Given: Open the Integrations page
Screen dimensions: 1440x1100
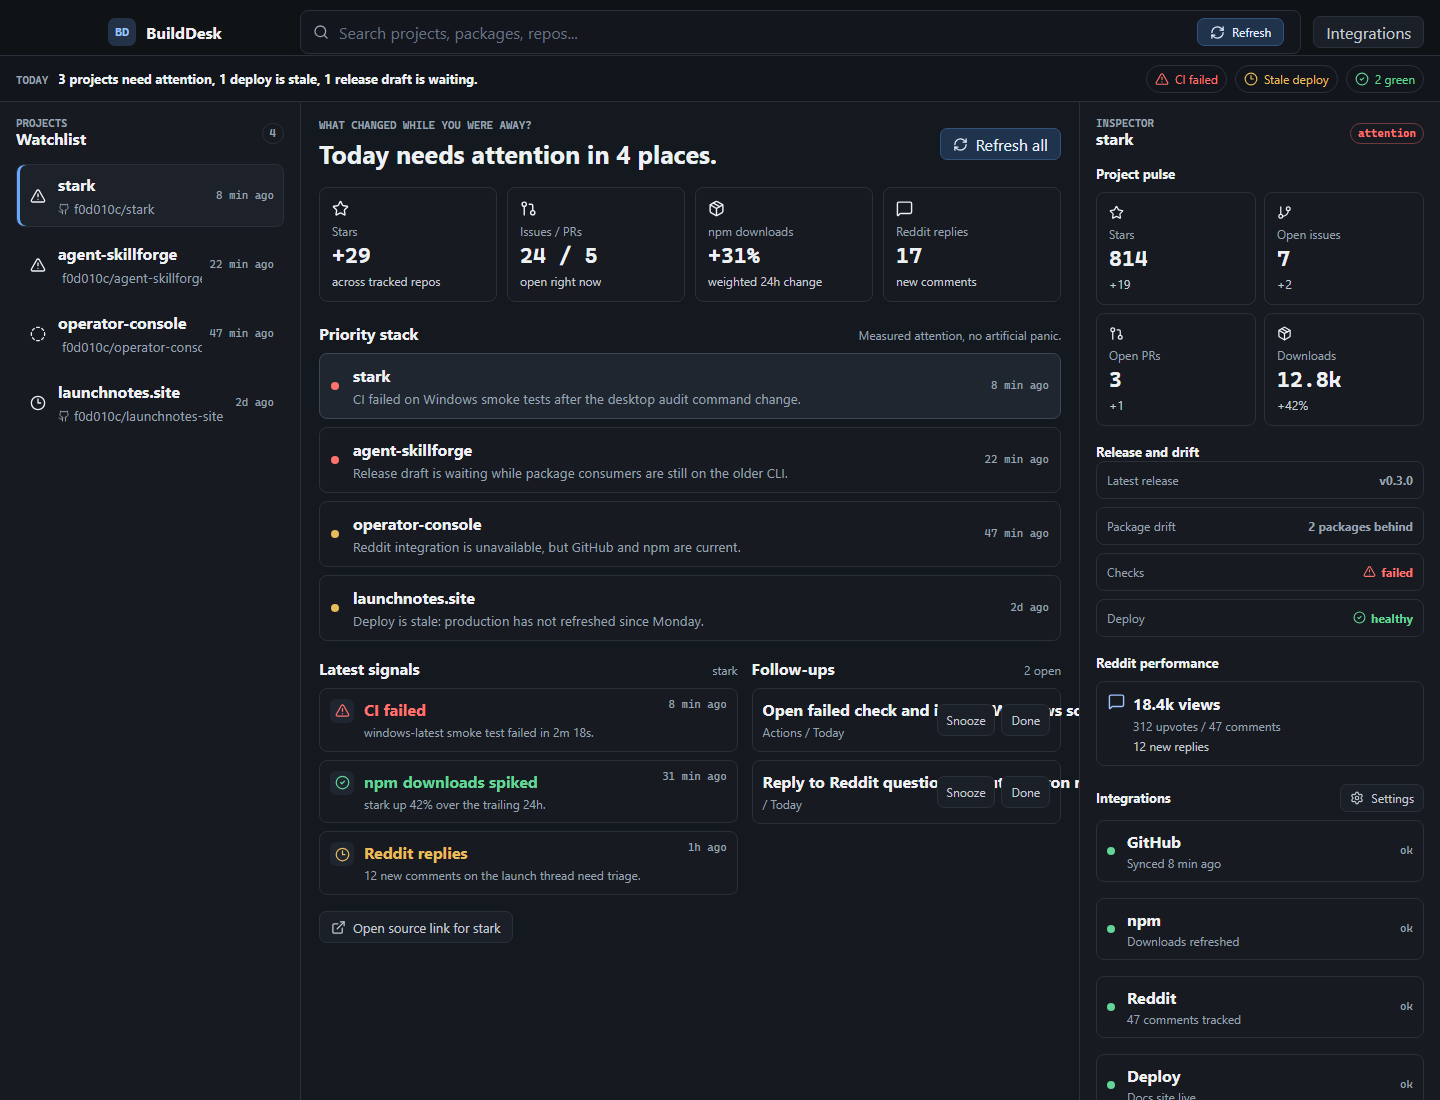Looking at the screenshot, I should (1368, 33).
